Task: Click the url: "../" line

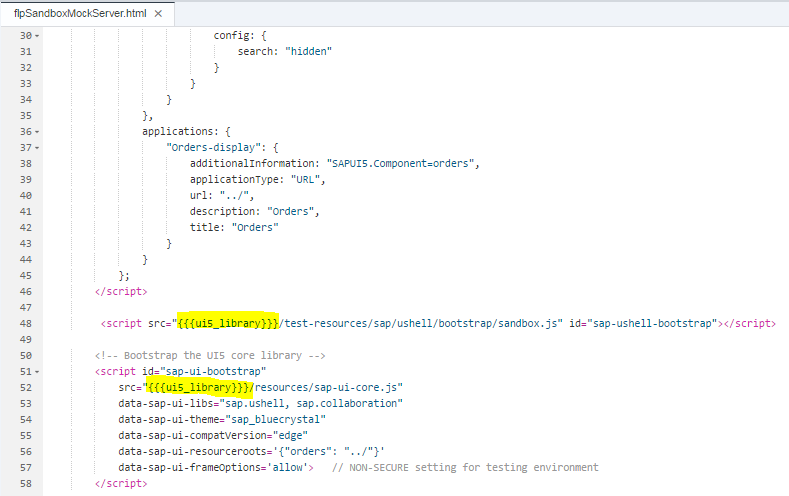Action: pos(222,196)
